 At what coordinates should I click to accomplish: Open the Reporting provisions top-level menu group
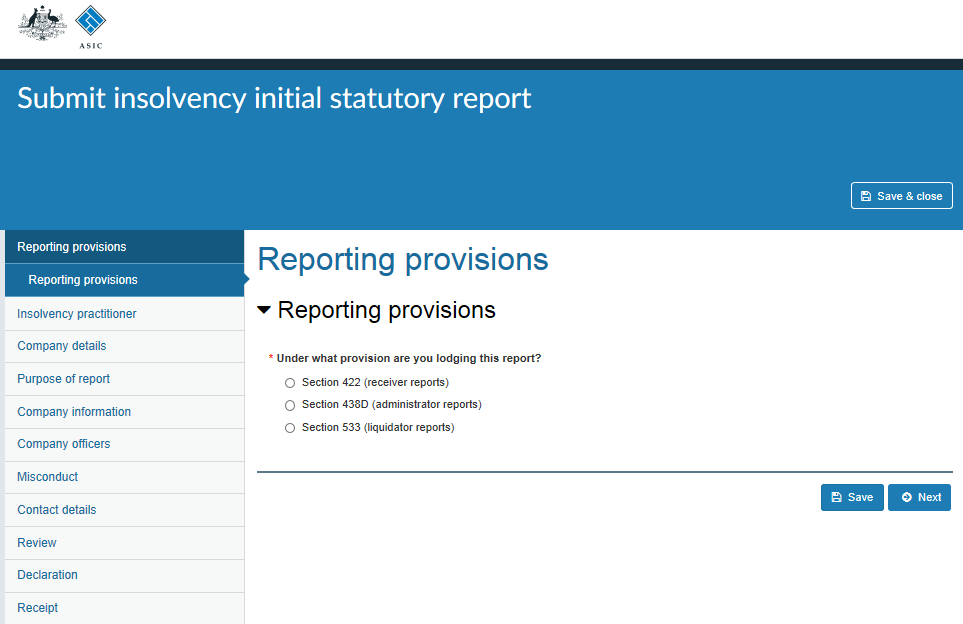coord(124,247)
